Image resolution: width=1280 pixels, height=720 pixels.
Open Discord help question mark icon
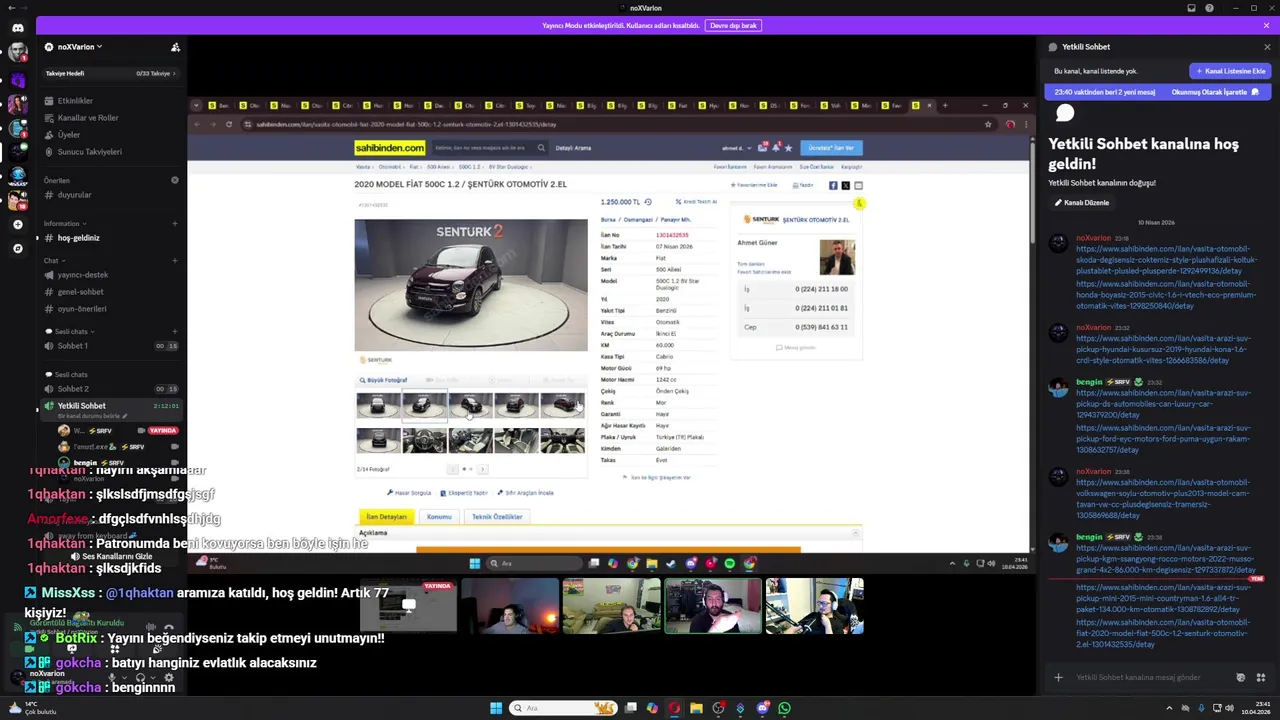(1209, 8)
